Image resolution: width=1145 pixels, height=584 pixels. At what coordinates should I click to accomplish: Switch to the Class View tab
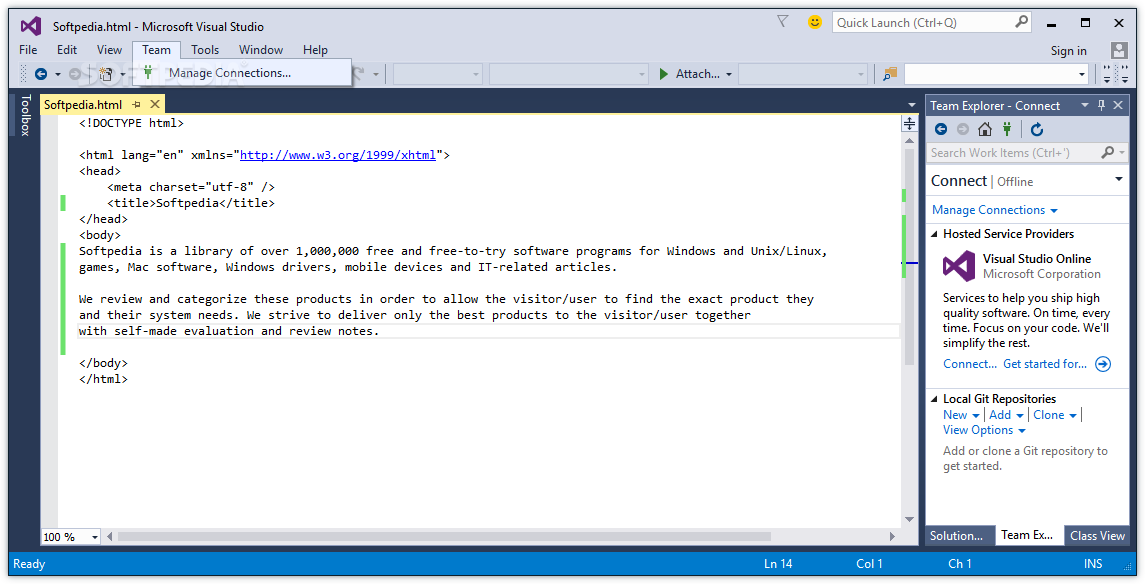point(1097,536)
